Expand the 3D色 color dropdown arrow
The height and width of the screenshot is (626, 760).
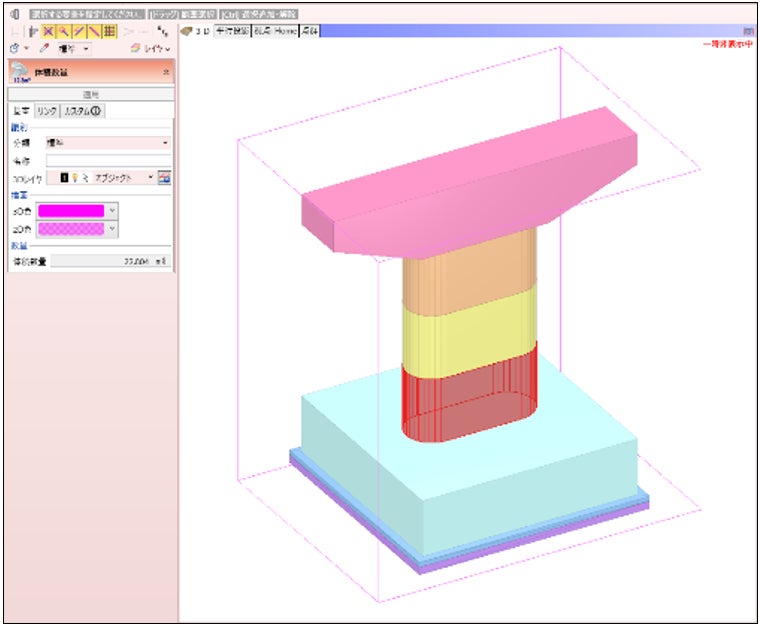pos(112,211)
